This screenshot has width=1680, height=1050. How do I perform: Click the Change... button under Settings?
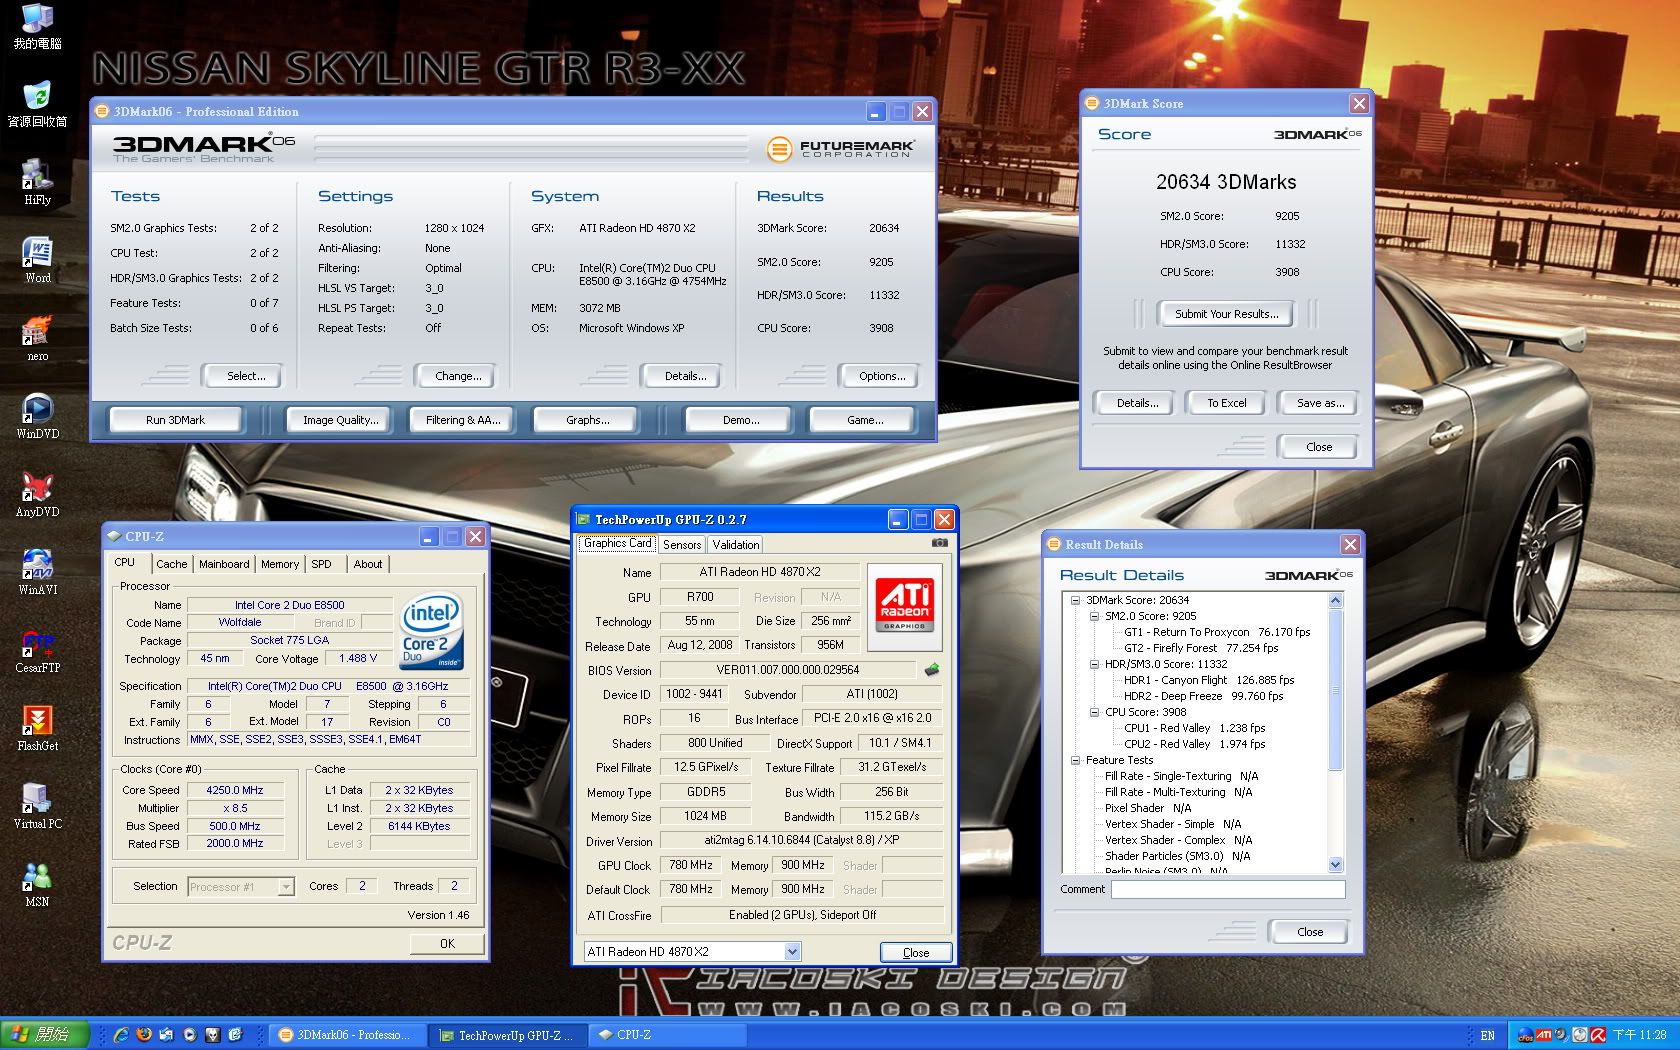point(458,376)
